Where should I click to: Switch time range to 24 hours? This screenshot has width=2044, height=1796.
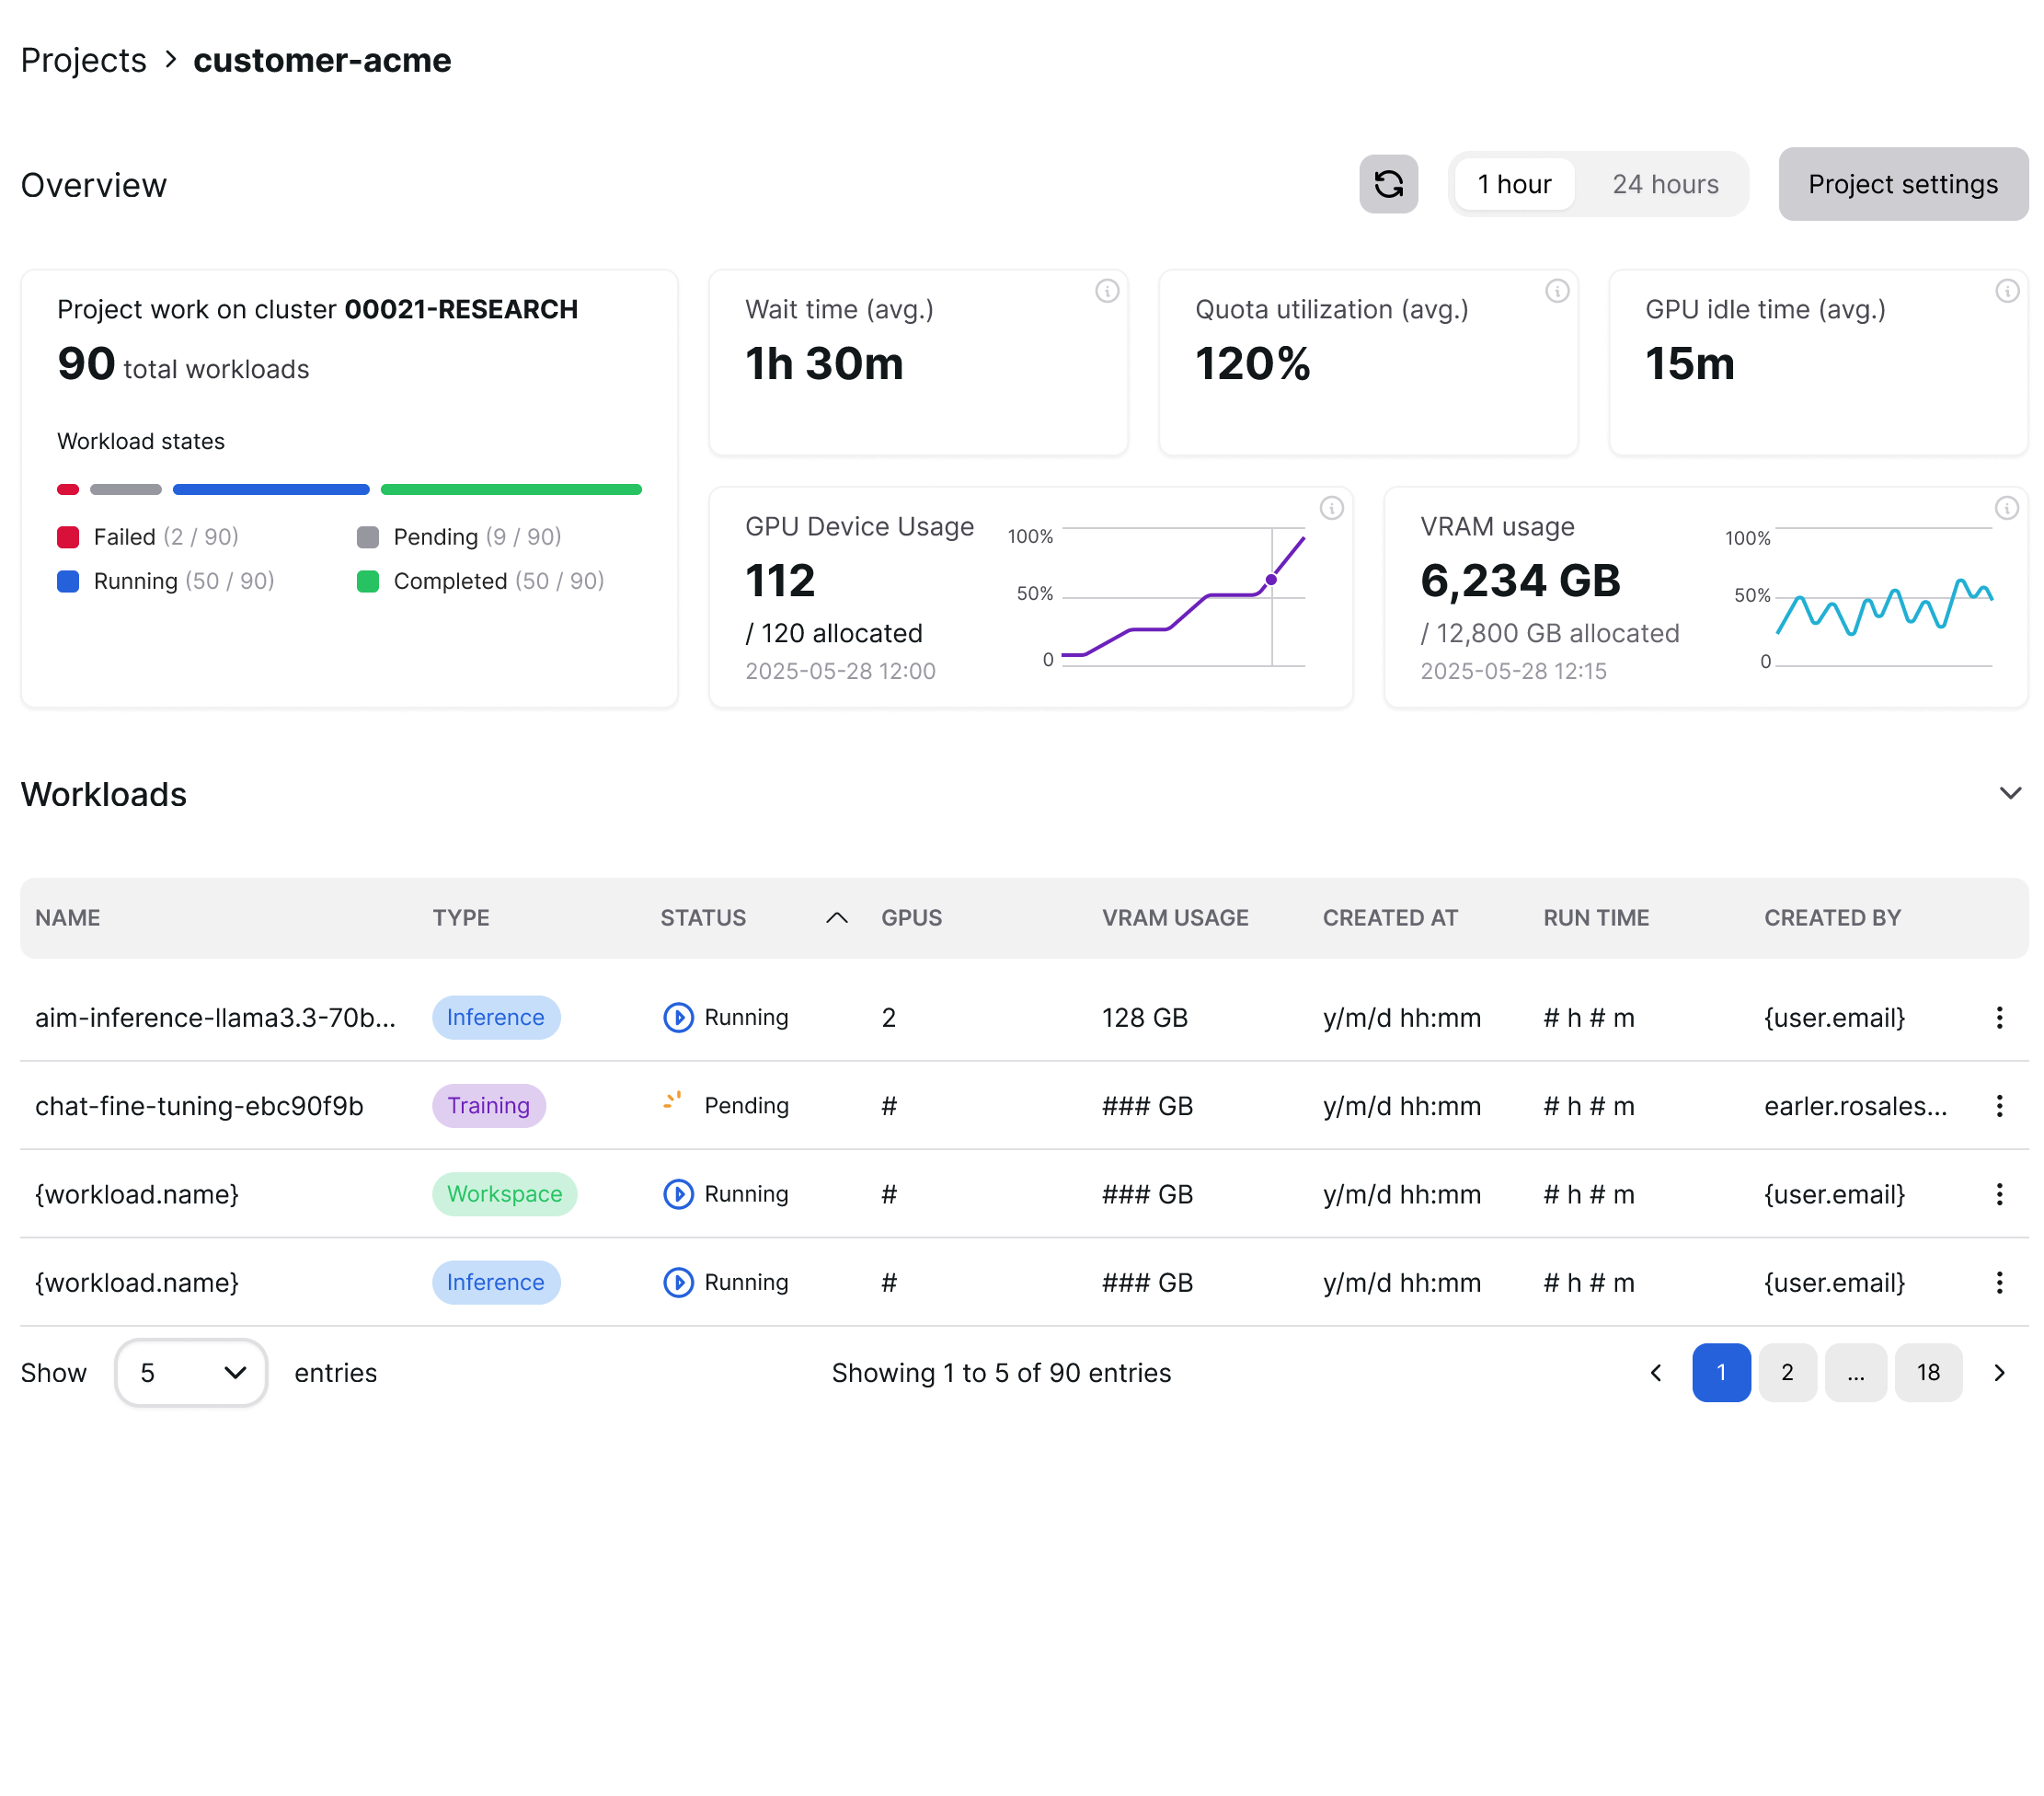pos(1665,184)
